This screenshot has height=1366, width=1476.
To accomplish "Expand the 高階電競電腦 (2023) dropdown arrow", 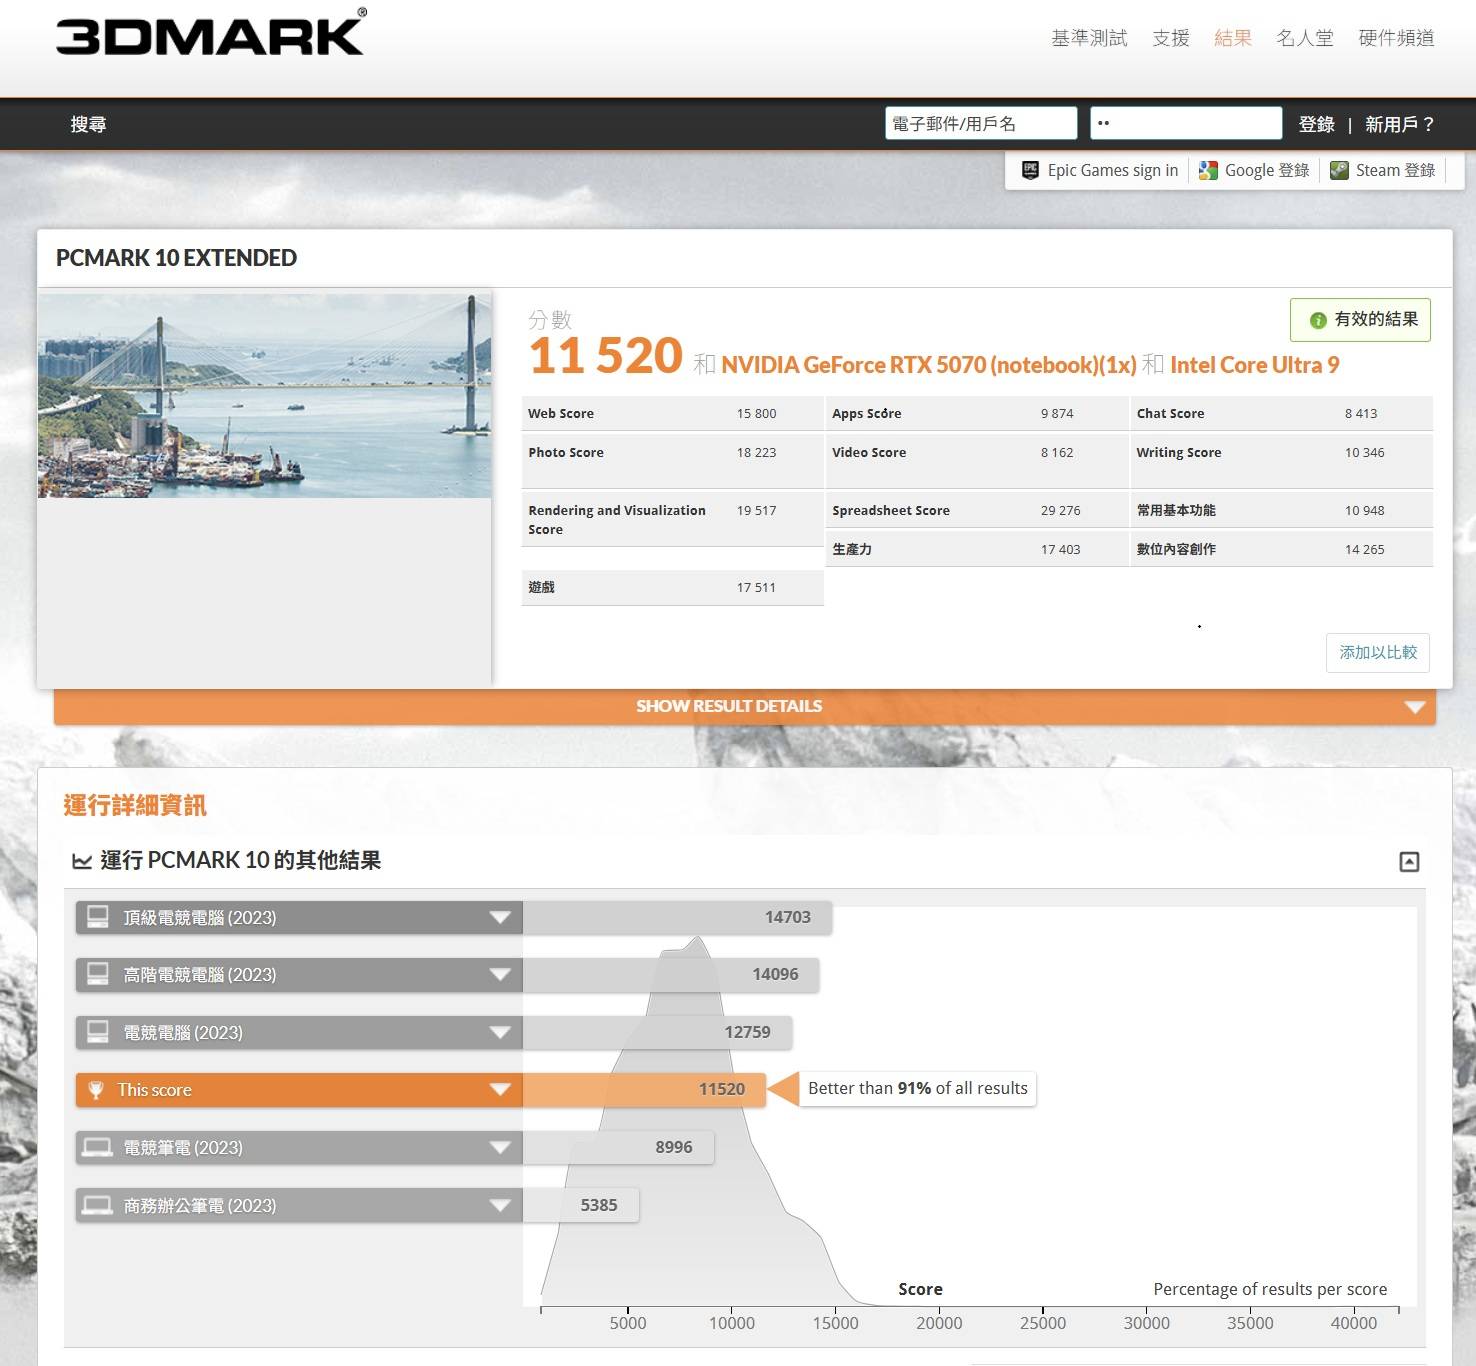I will 500,975.
